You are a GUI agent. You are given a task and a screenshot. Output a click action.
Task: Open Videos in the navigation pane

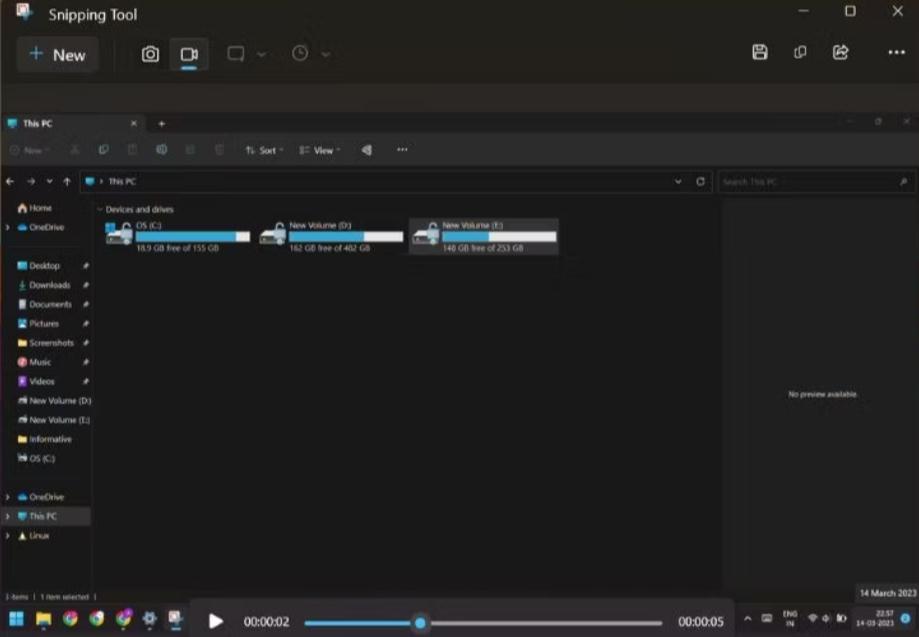[36, 381]
